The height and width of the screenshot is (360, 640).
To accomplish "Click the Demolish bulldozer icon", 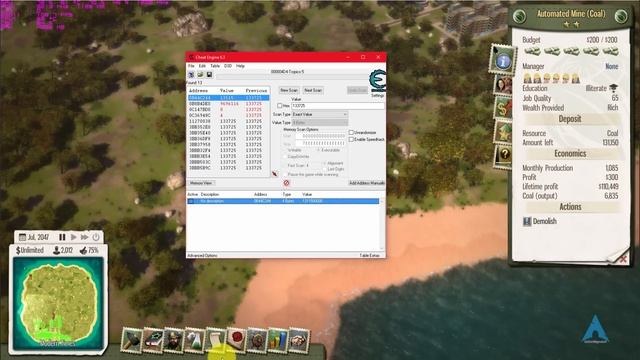I will (527, 221).
